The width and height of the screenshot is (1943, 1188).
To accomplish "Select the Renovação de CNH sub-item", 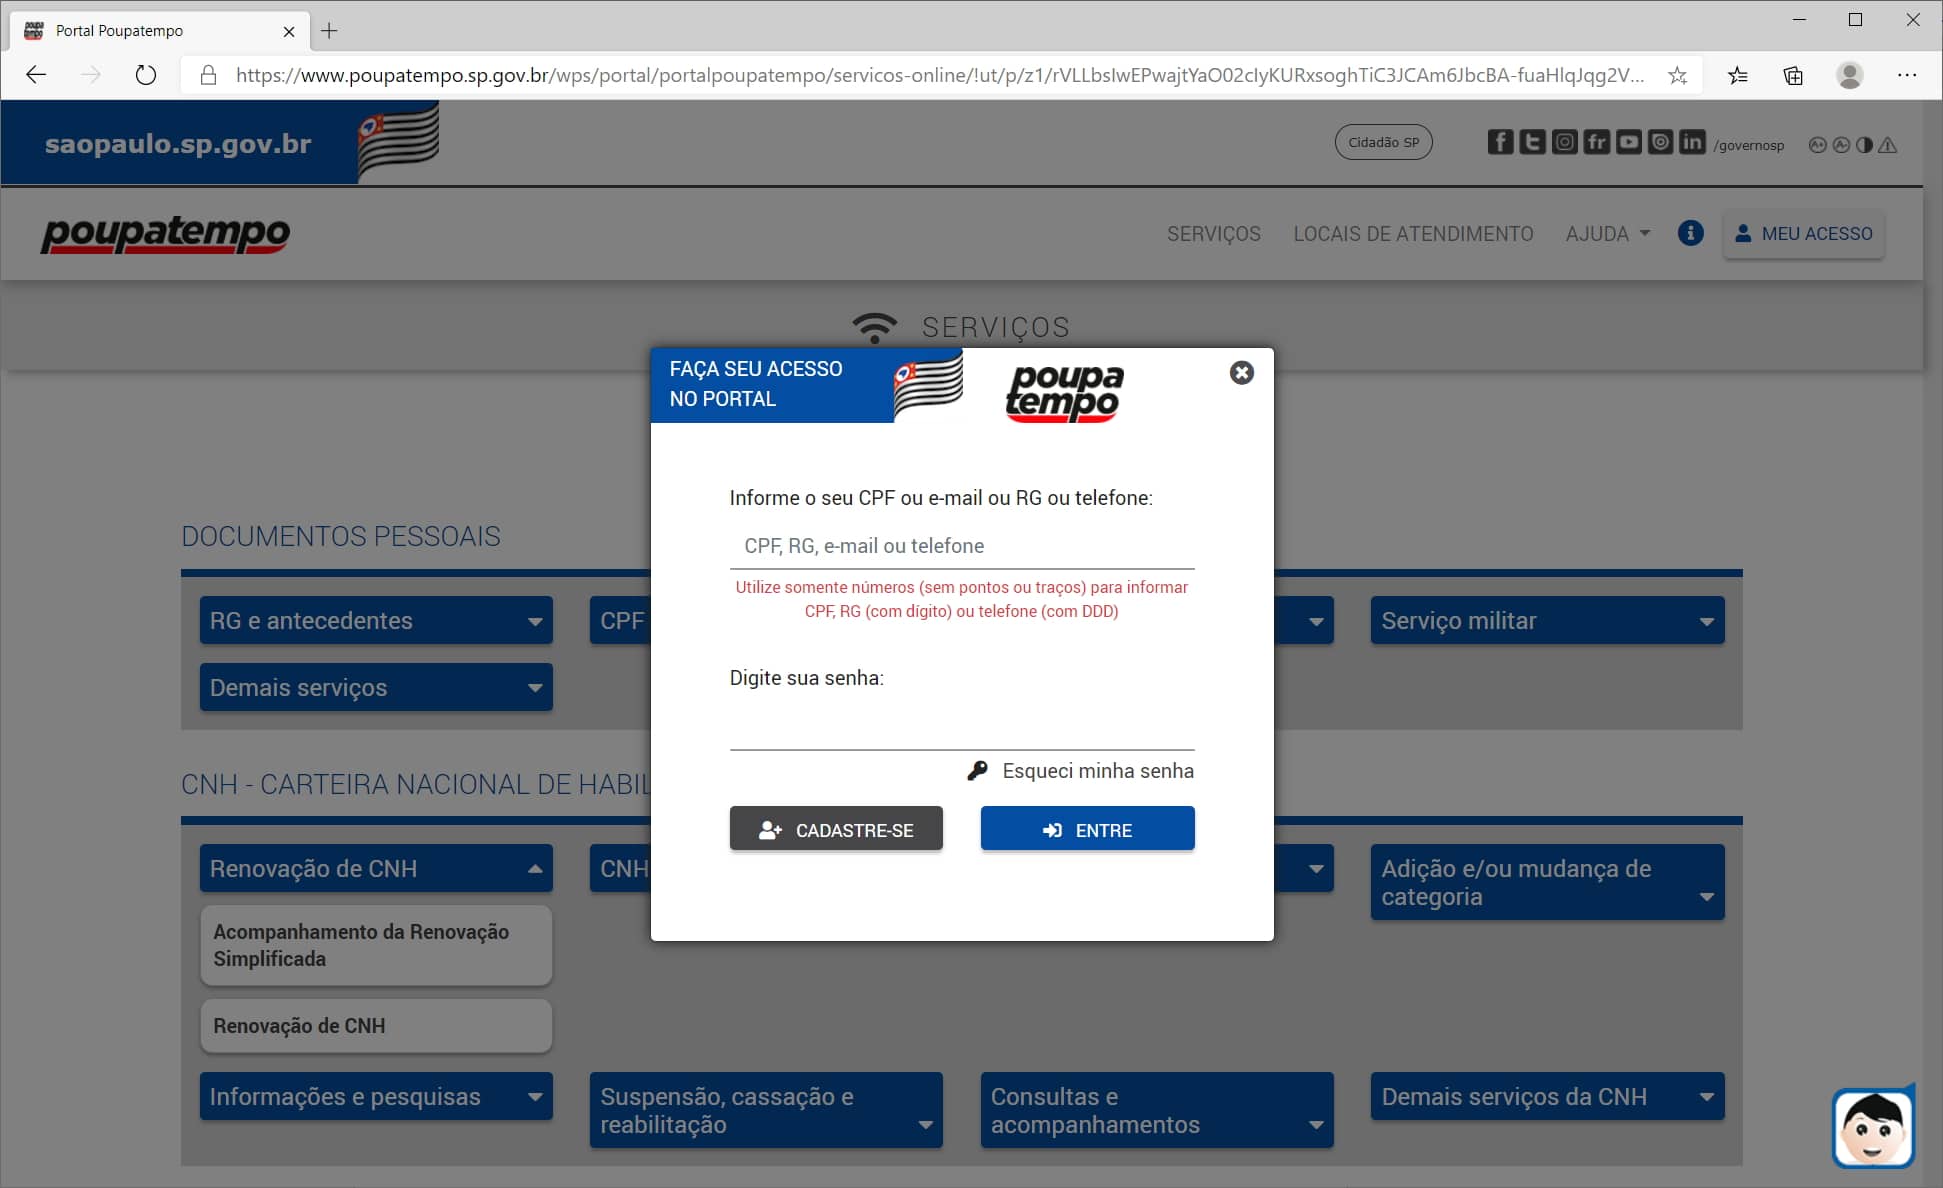I will (x=376, y=1026).
